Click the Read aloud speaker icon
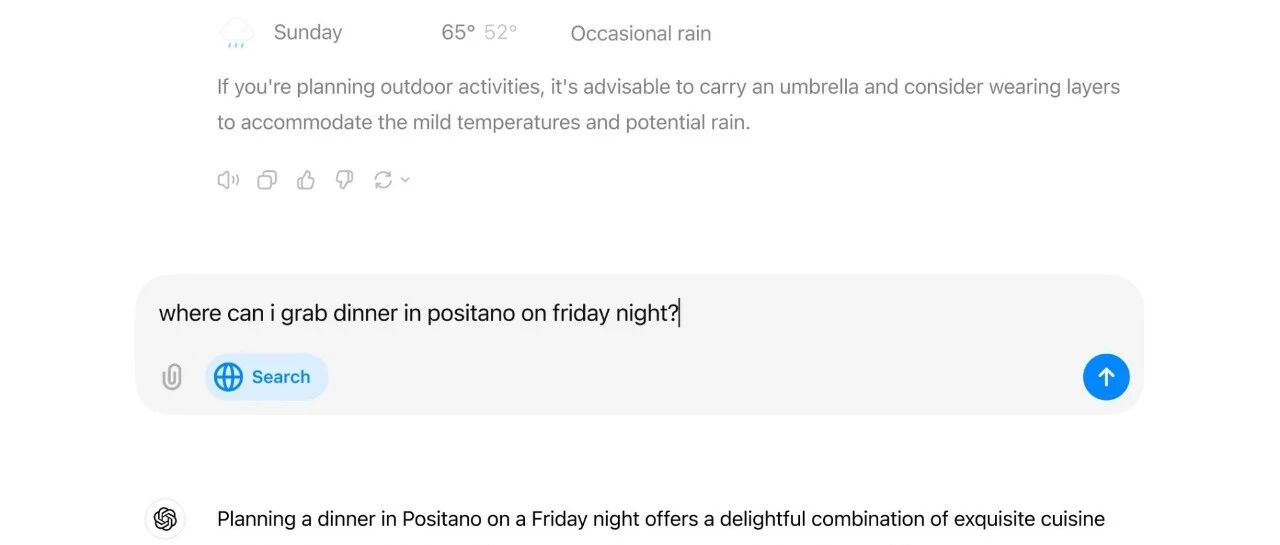Screen dimensions: 1280x545 [228, 180]
